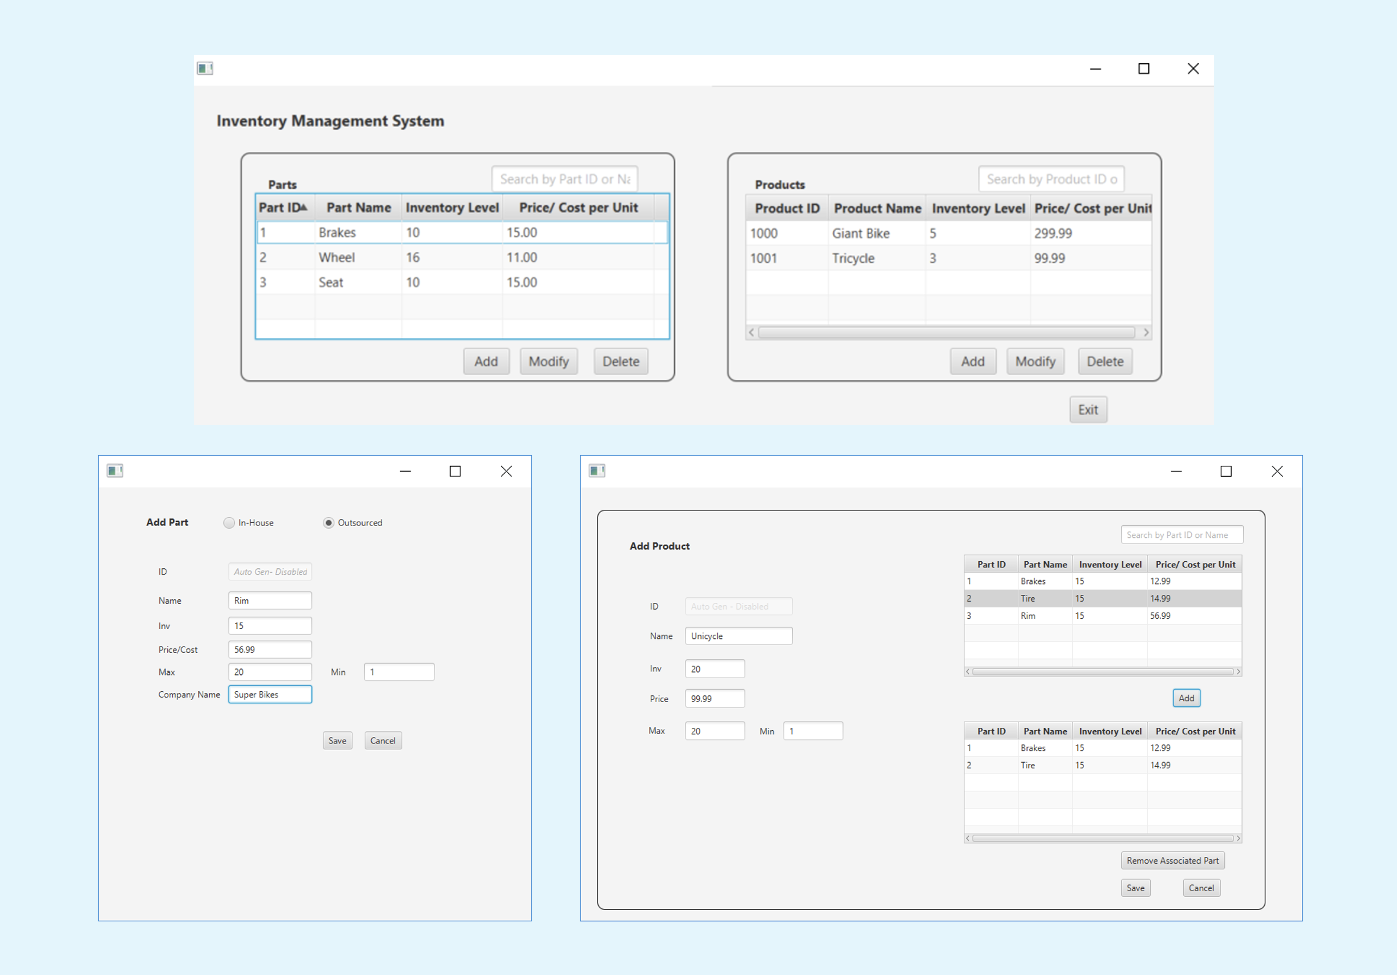The image size is (1397, 975).
Task: Select the In-House radio button
Action: coord(230,523)
